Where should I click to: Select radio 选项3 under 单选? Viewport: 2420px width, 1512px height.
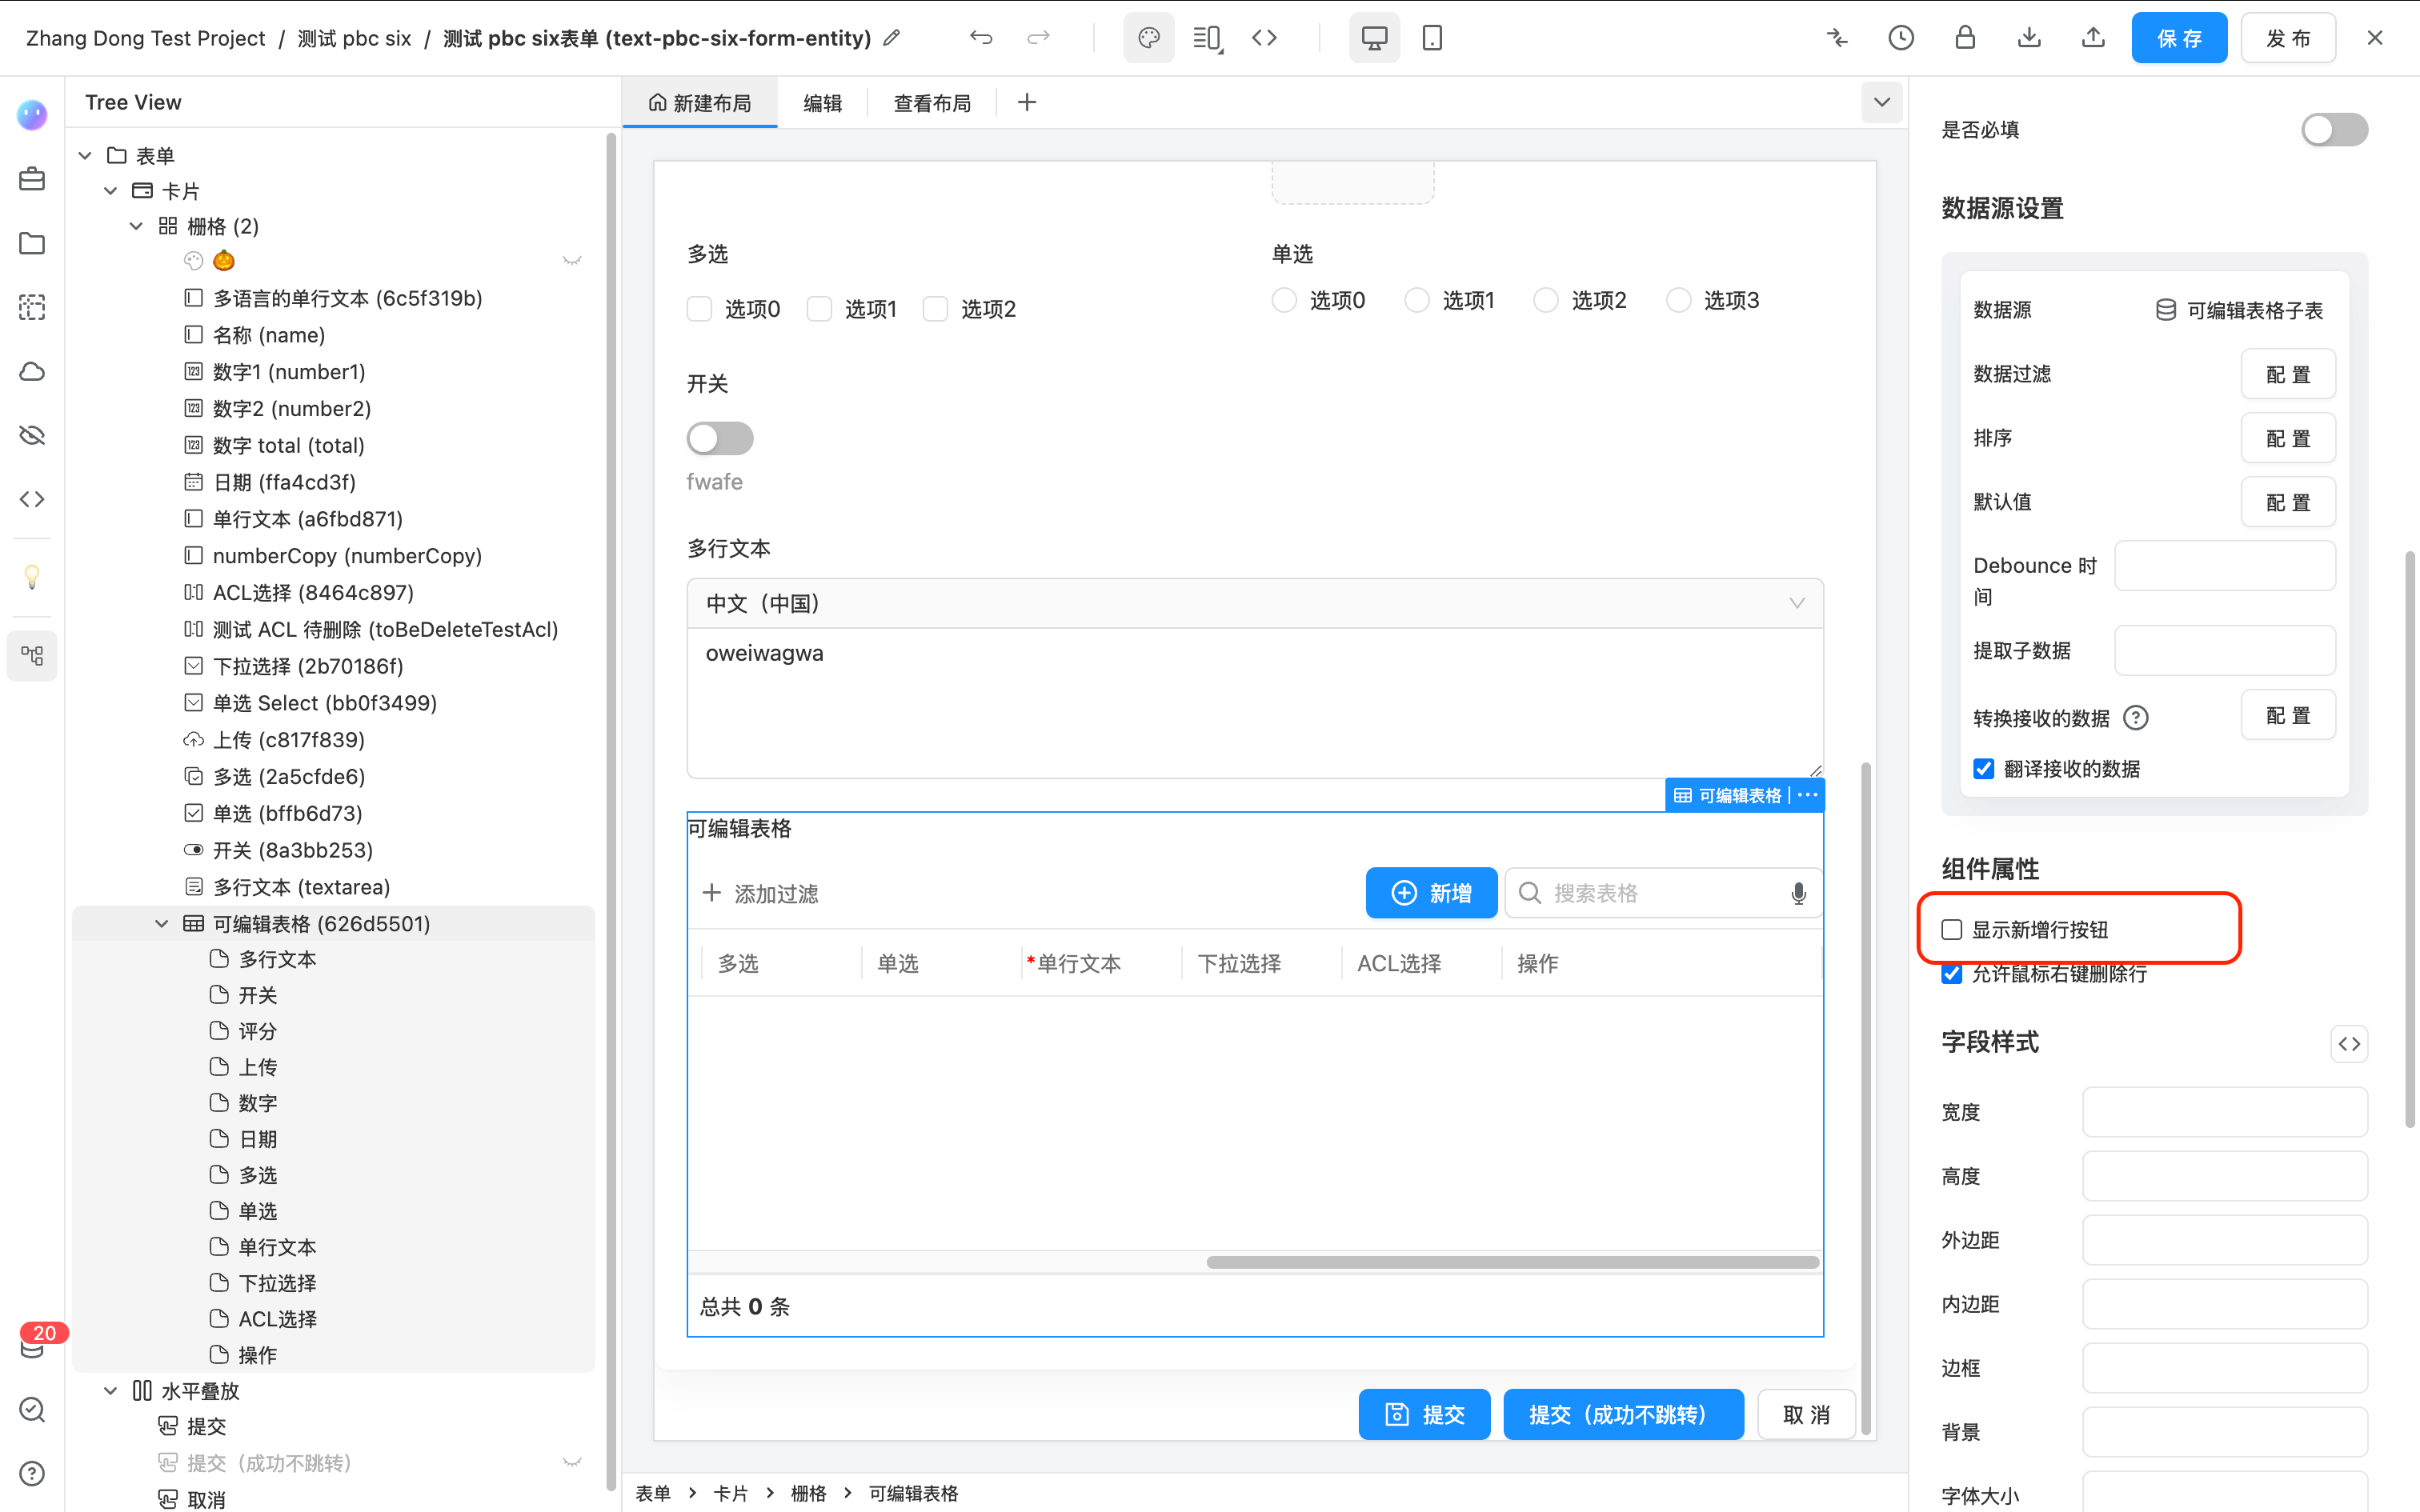(x=1679, y=300)
